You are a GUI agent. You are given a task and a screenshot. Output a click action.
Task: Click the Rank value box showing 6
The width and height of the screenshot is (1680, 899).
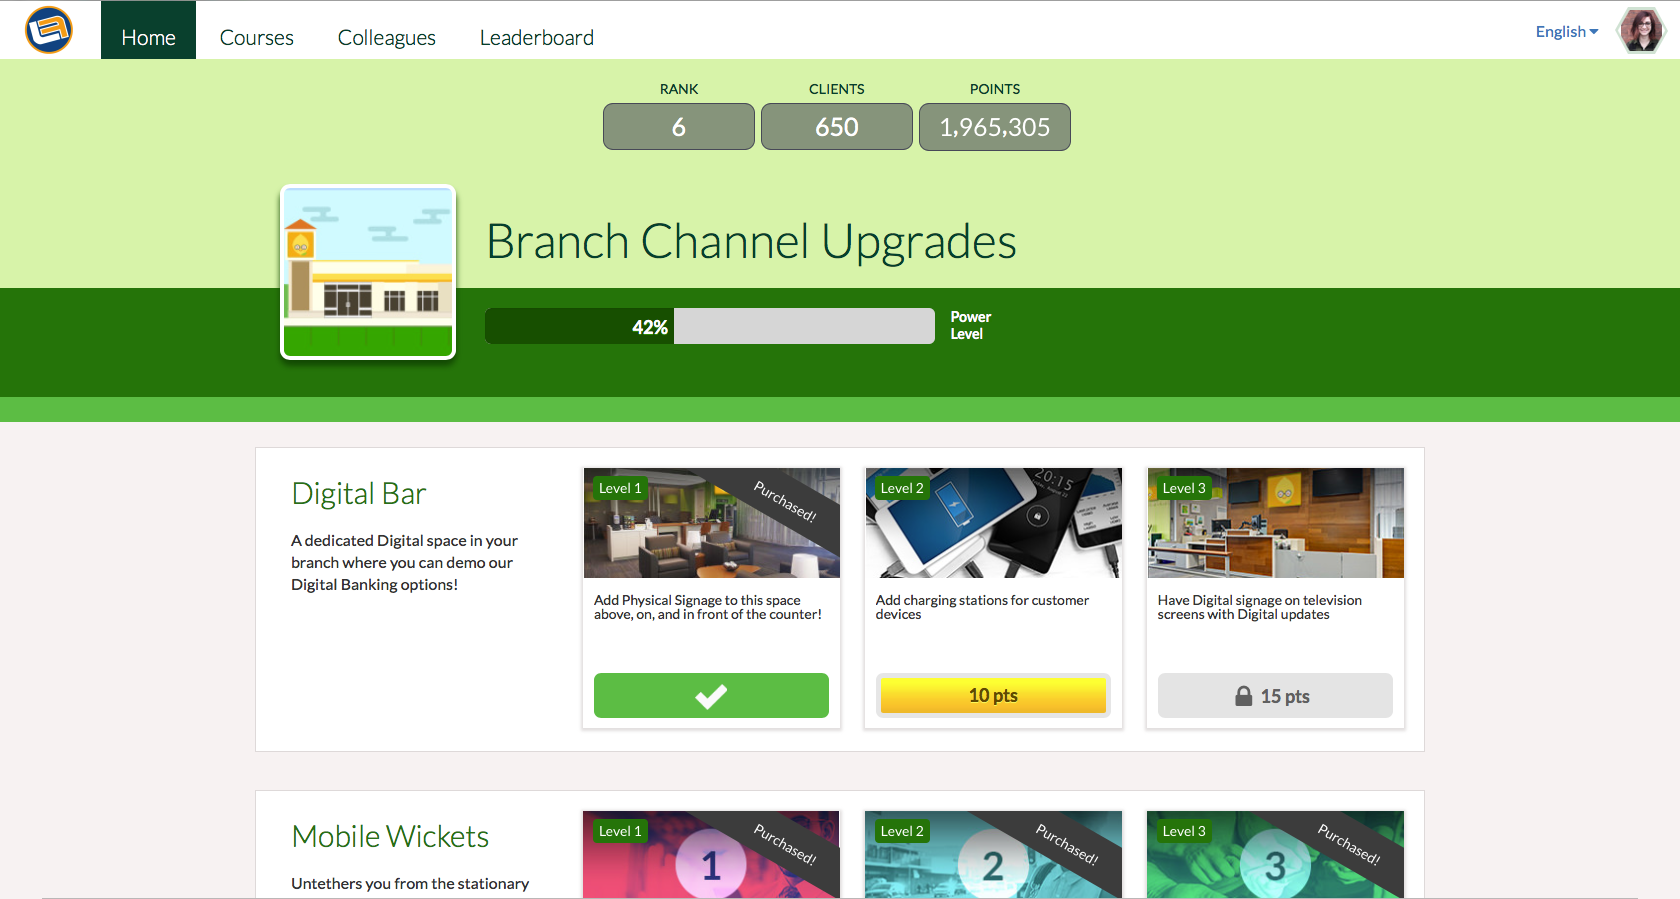pyautogui.click(x=679, y=127)
